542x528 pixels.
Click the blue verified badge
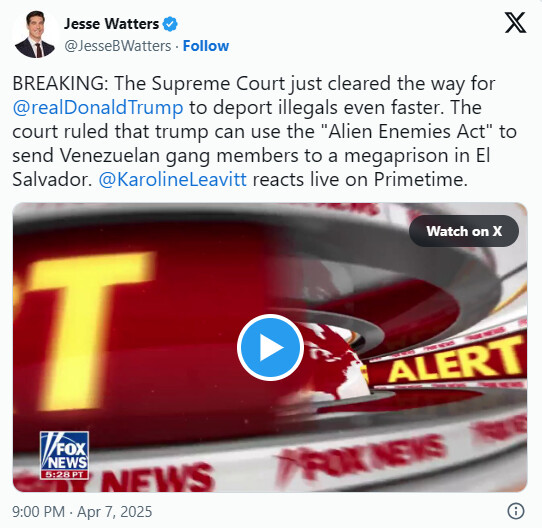pos(170,24)
